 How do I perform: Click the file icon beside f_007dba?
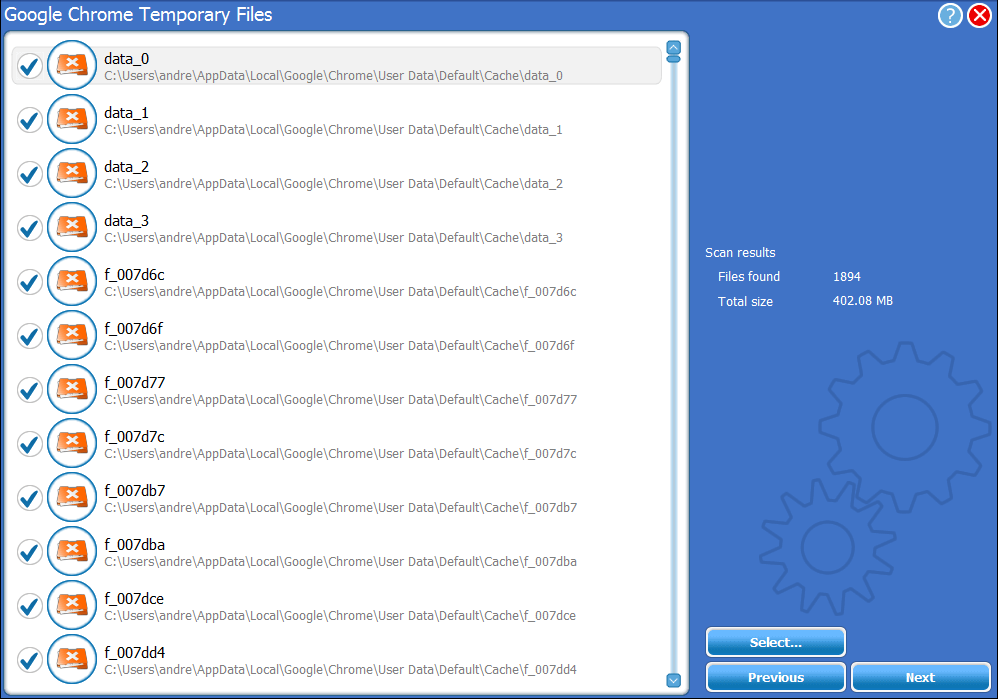[x=72, y=551]
